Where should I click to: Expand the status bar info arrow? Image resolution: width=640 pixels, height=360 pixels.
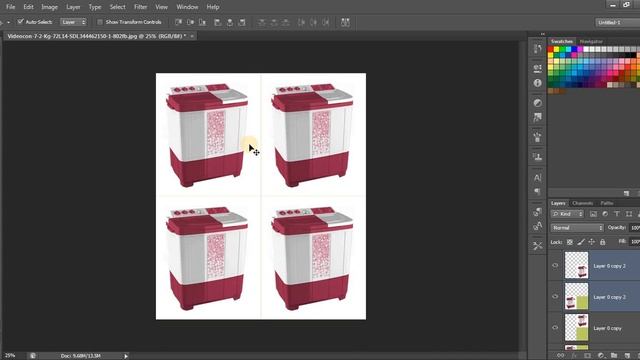pos(126,356)
